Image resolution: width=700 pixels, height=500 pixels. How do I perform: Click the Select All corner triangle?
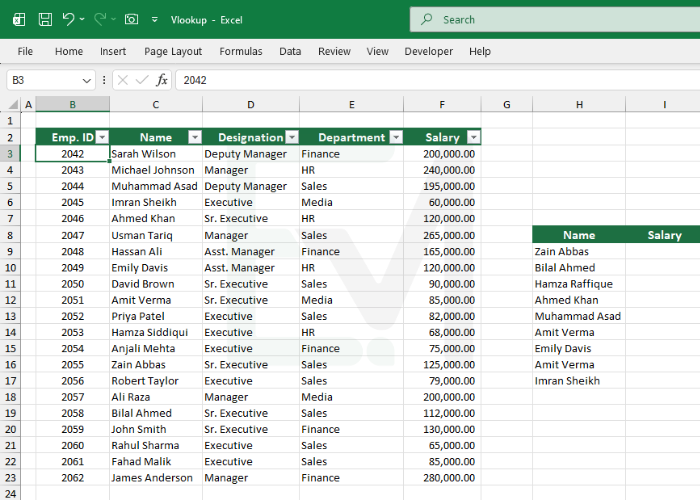[13, 105]
